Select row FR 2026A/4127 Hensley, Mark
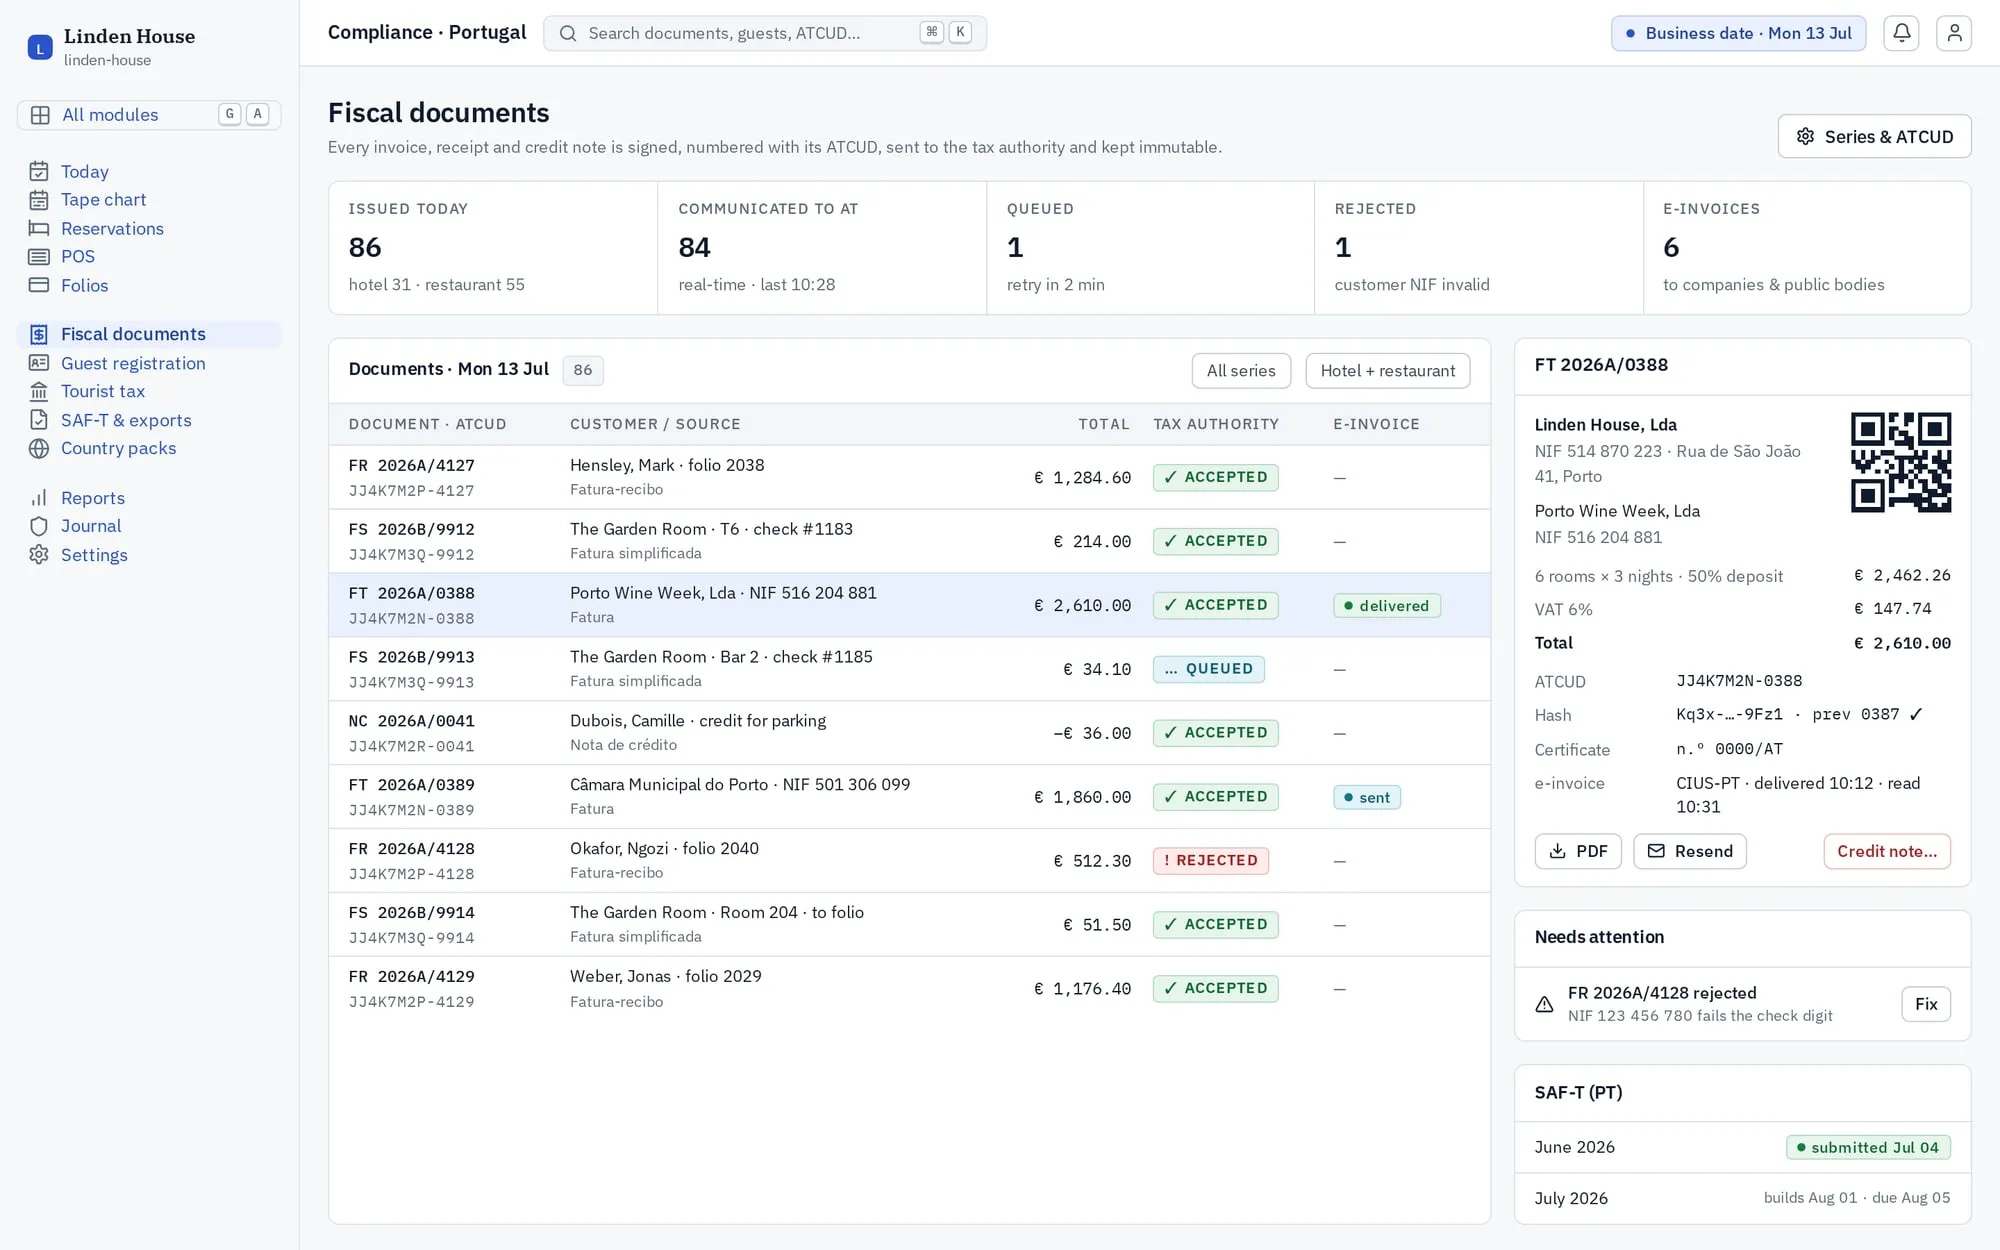This screenshot has height=1250, width=2000. [x=909, y=477]
